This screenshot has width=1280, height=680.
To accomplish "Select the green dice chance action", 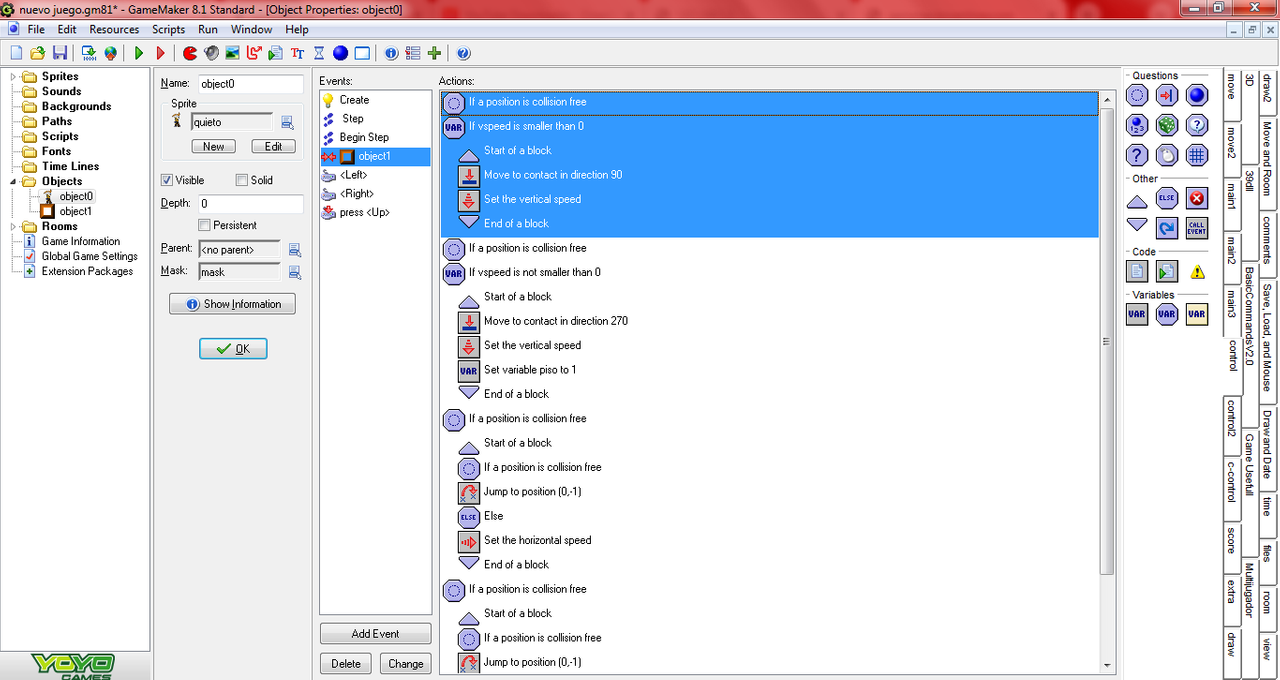I will [1167, 125].
